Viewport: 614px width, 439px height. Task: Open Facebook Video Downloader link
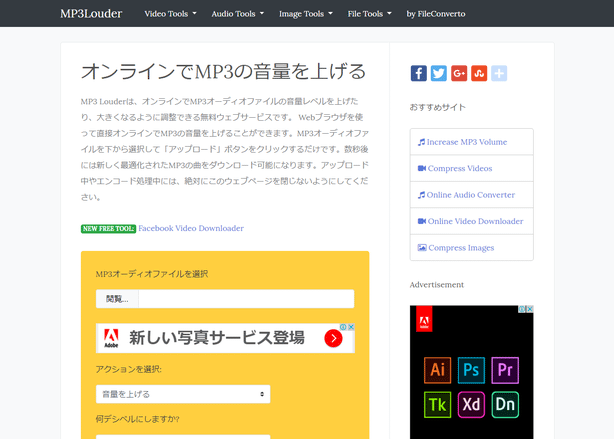pyautogui.click(x=191, y=228)
